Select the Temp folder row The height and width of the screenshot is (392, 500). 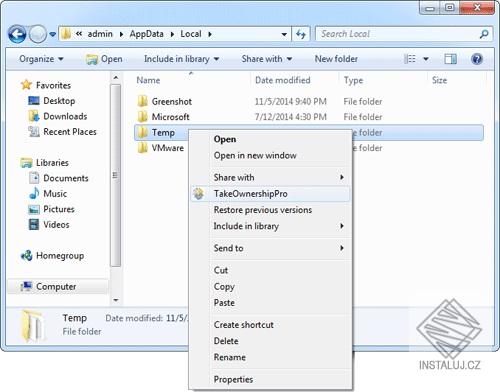[x=309, y=132]
